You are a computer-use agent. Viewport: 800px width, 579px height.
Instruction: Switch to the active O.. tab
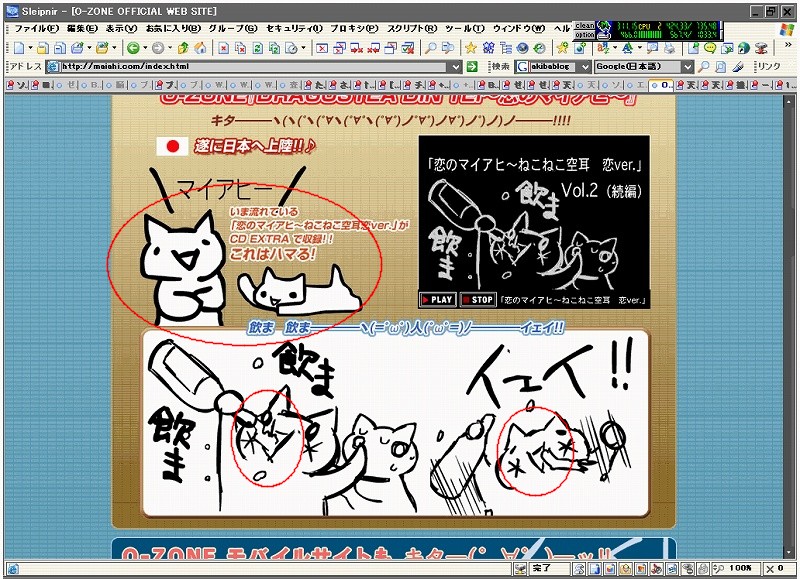[x=661, y=85]
